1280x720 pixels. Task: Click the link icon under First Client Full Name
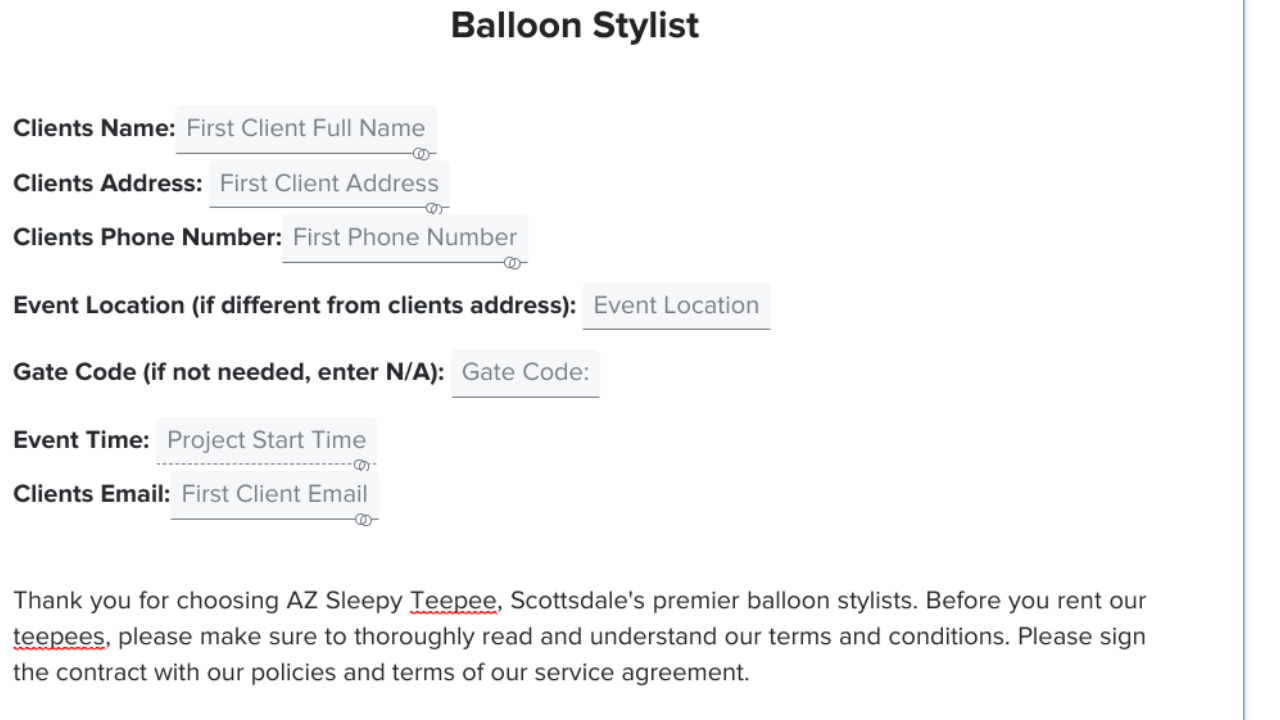[421, 154]
